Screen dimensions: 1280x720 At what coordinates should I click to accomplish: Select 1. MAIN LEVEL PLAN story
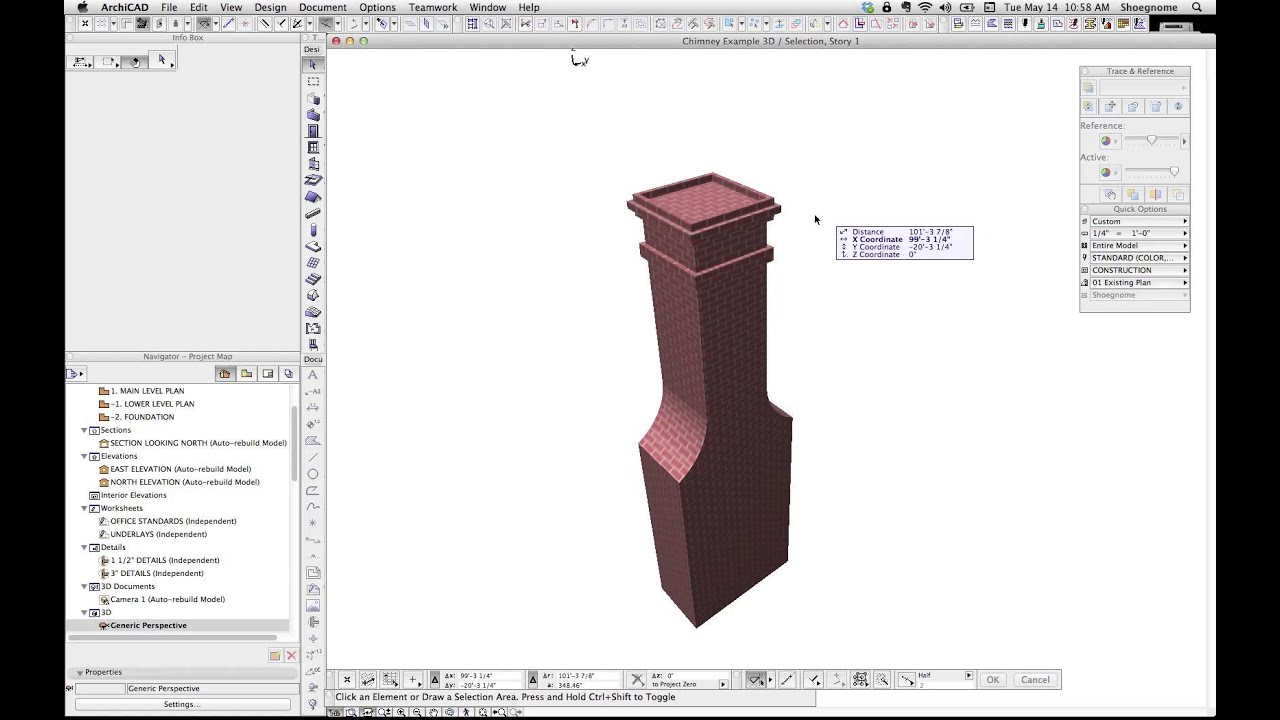coord(147,391)
